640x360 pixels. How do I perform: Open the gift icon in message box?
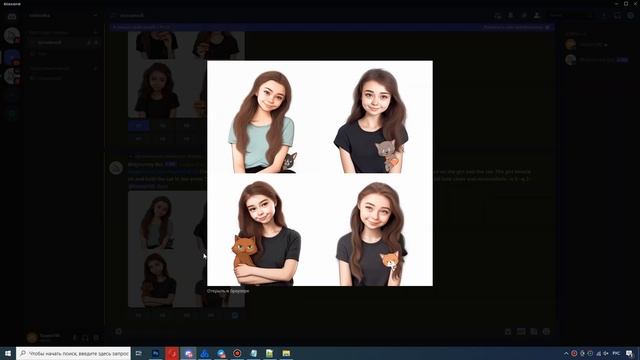508,331
